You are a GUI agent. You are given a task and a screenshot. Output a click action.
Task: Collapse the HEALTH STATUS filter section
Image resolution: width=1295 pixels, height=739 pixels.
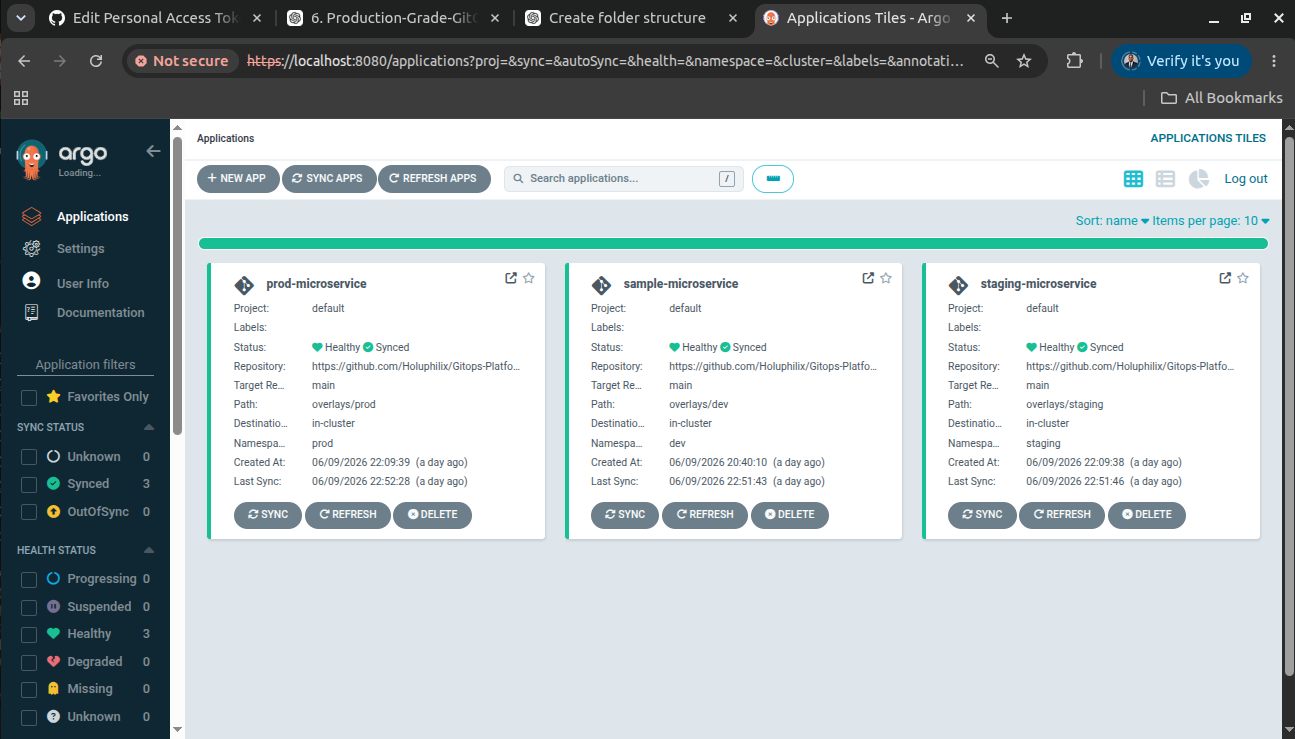tap(149, 550)
